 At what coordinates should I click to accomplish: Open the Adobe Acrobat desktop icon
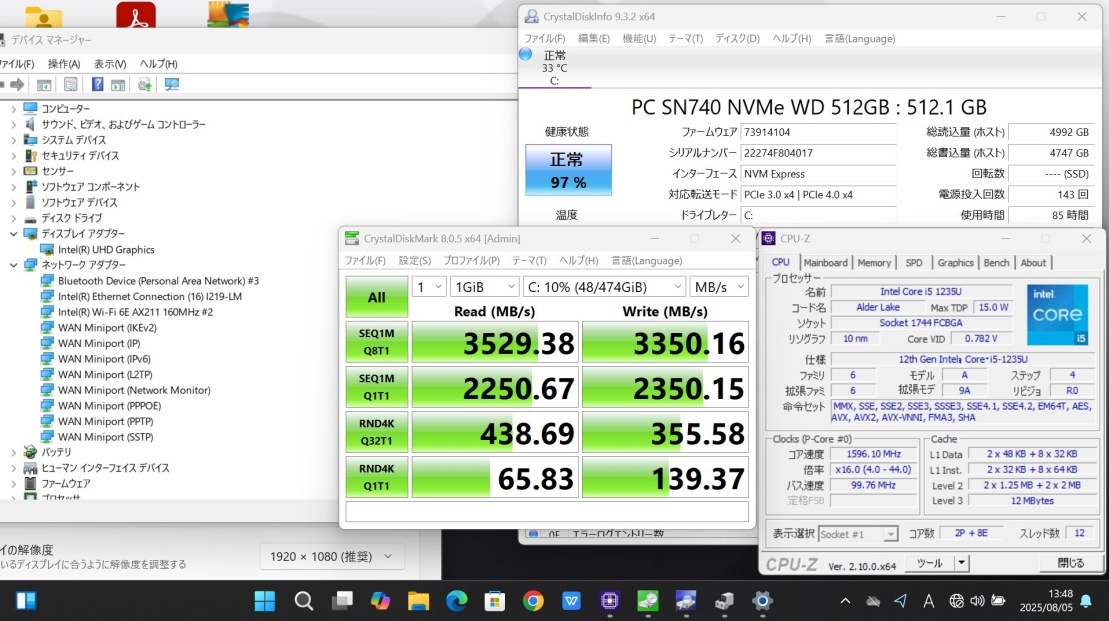[x=136, y=14]
